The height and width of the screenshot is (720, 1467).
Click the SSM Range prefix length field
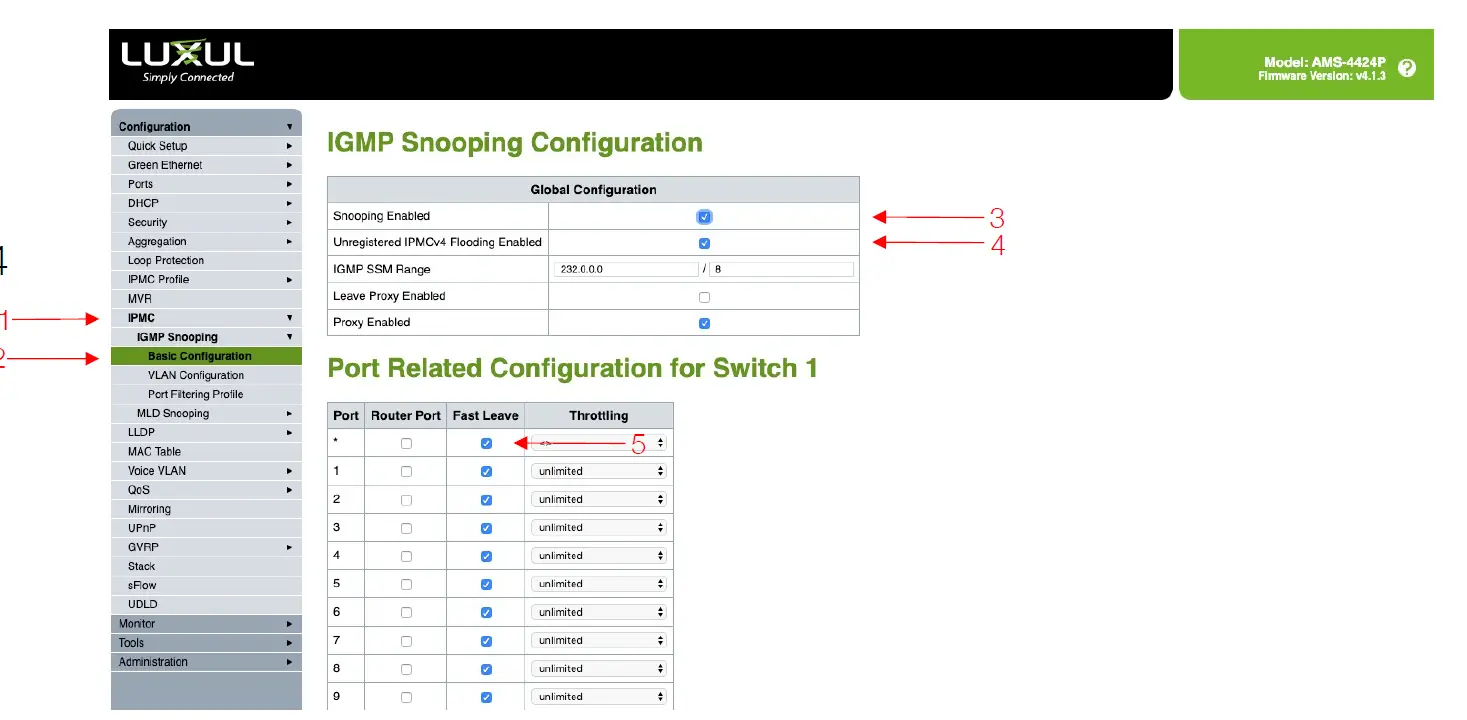[782, 268]
